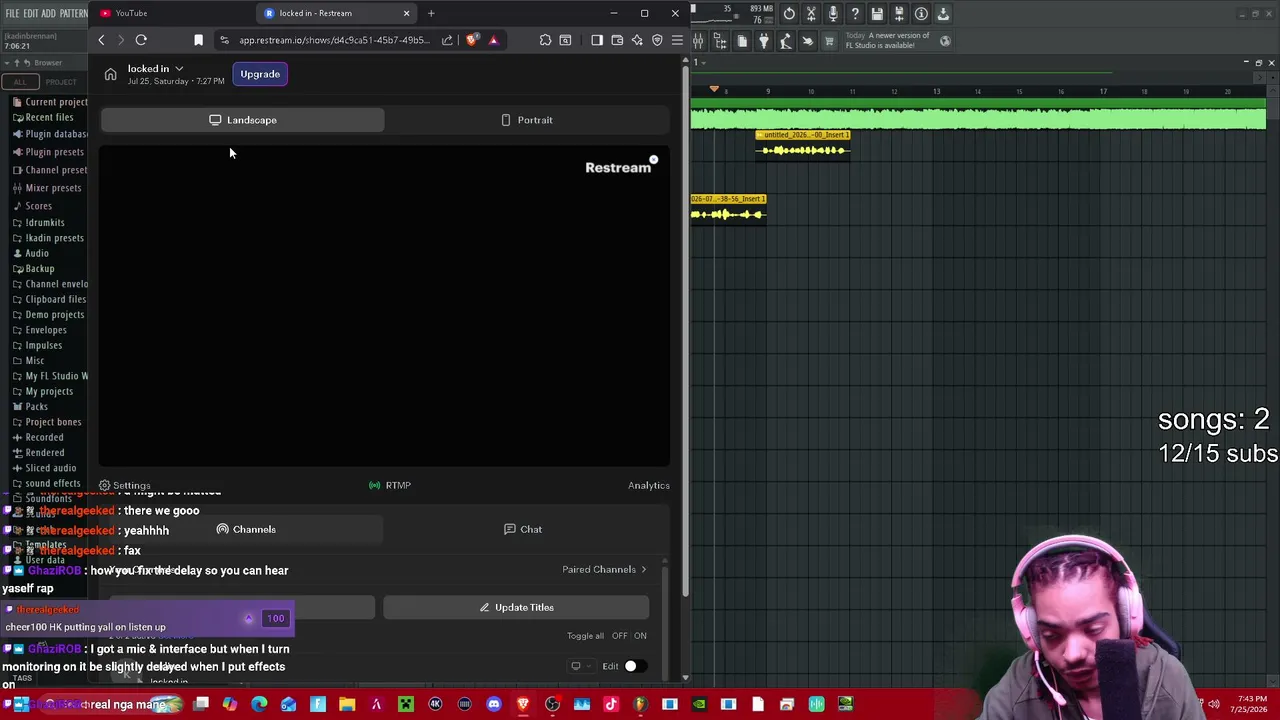Open the RTMP option
Screen dimensions: 1280x720
tap(390, 486)
